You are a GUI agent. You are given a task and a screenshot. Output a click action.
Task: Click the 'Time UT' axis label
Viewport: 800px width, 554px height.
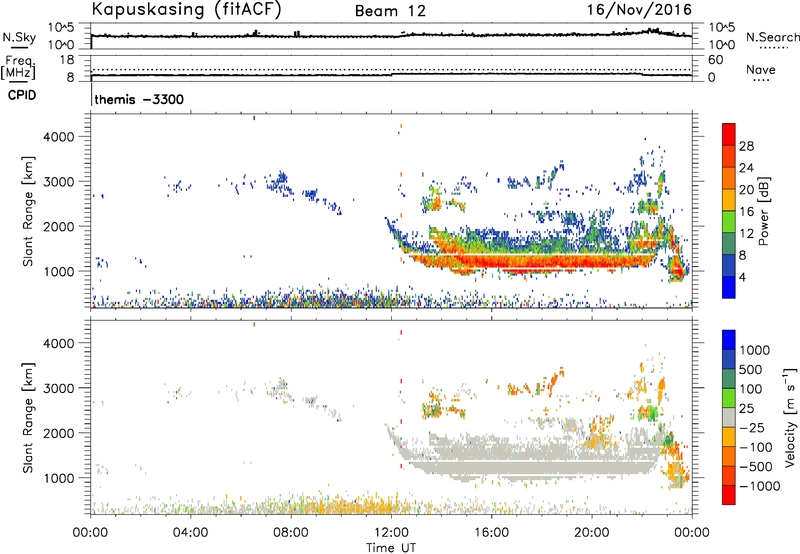[x=391, y=548]
